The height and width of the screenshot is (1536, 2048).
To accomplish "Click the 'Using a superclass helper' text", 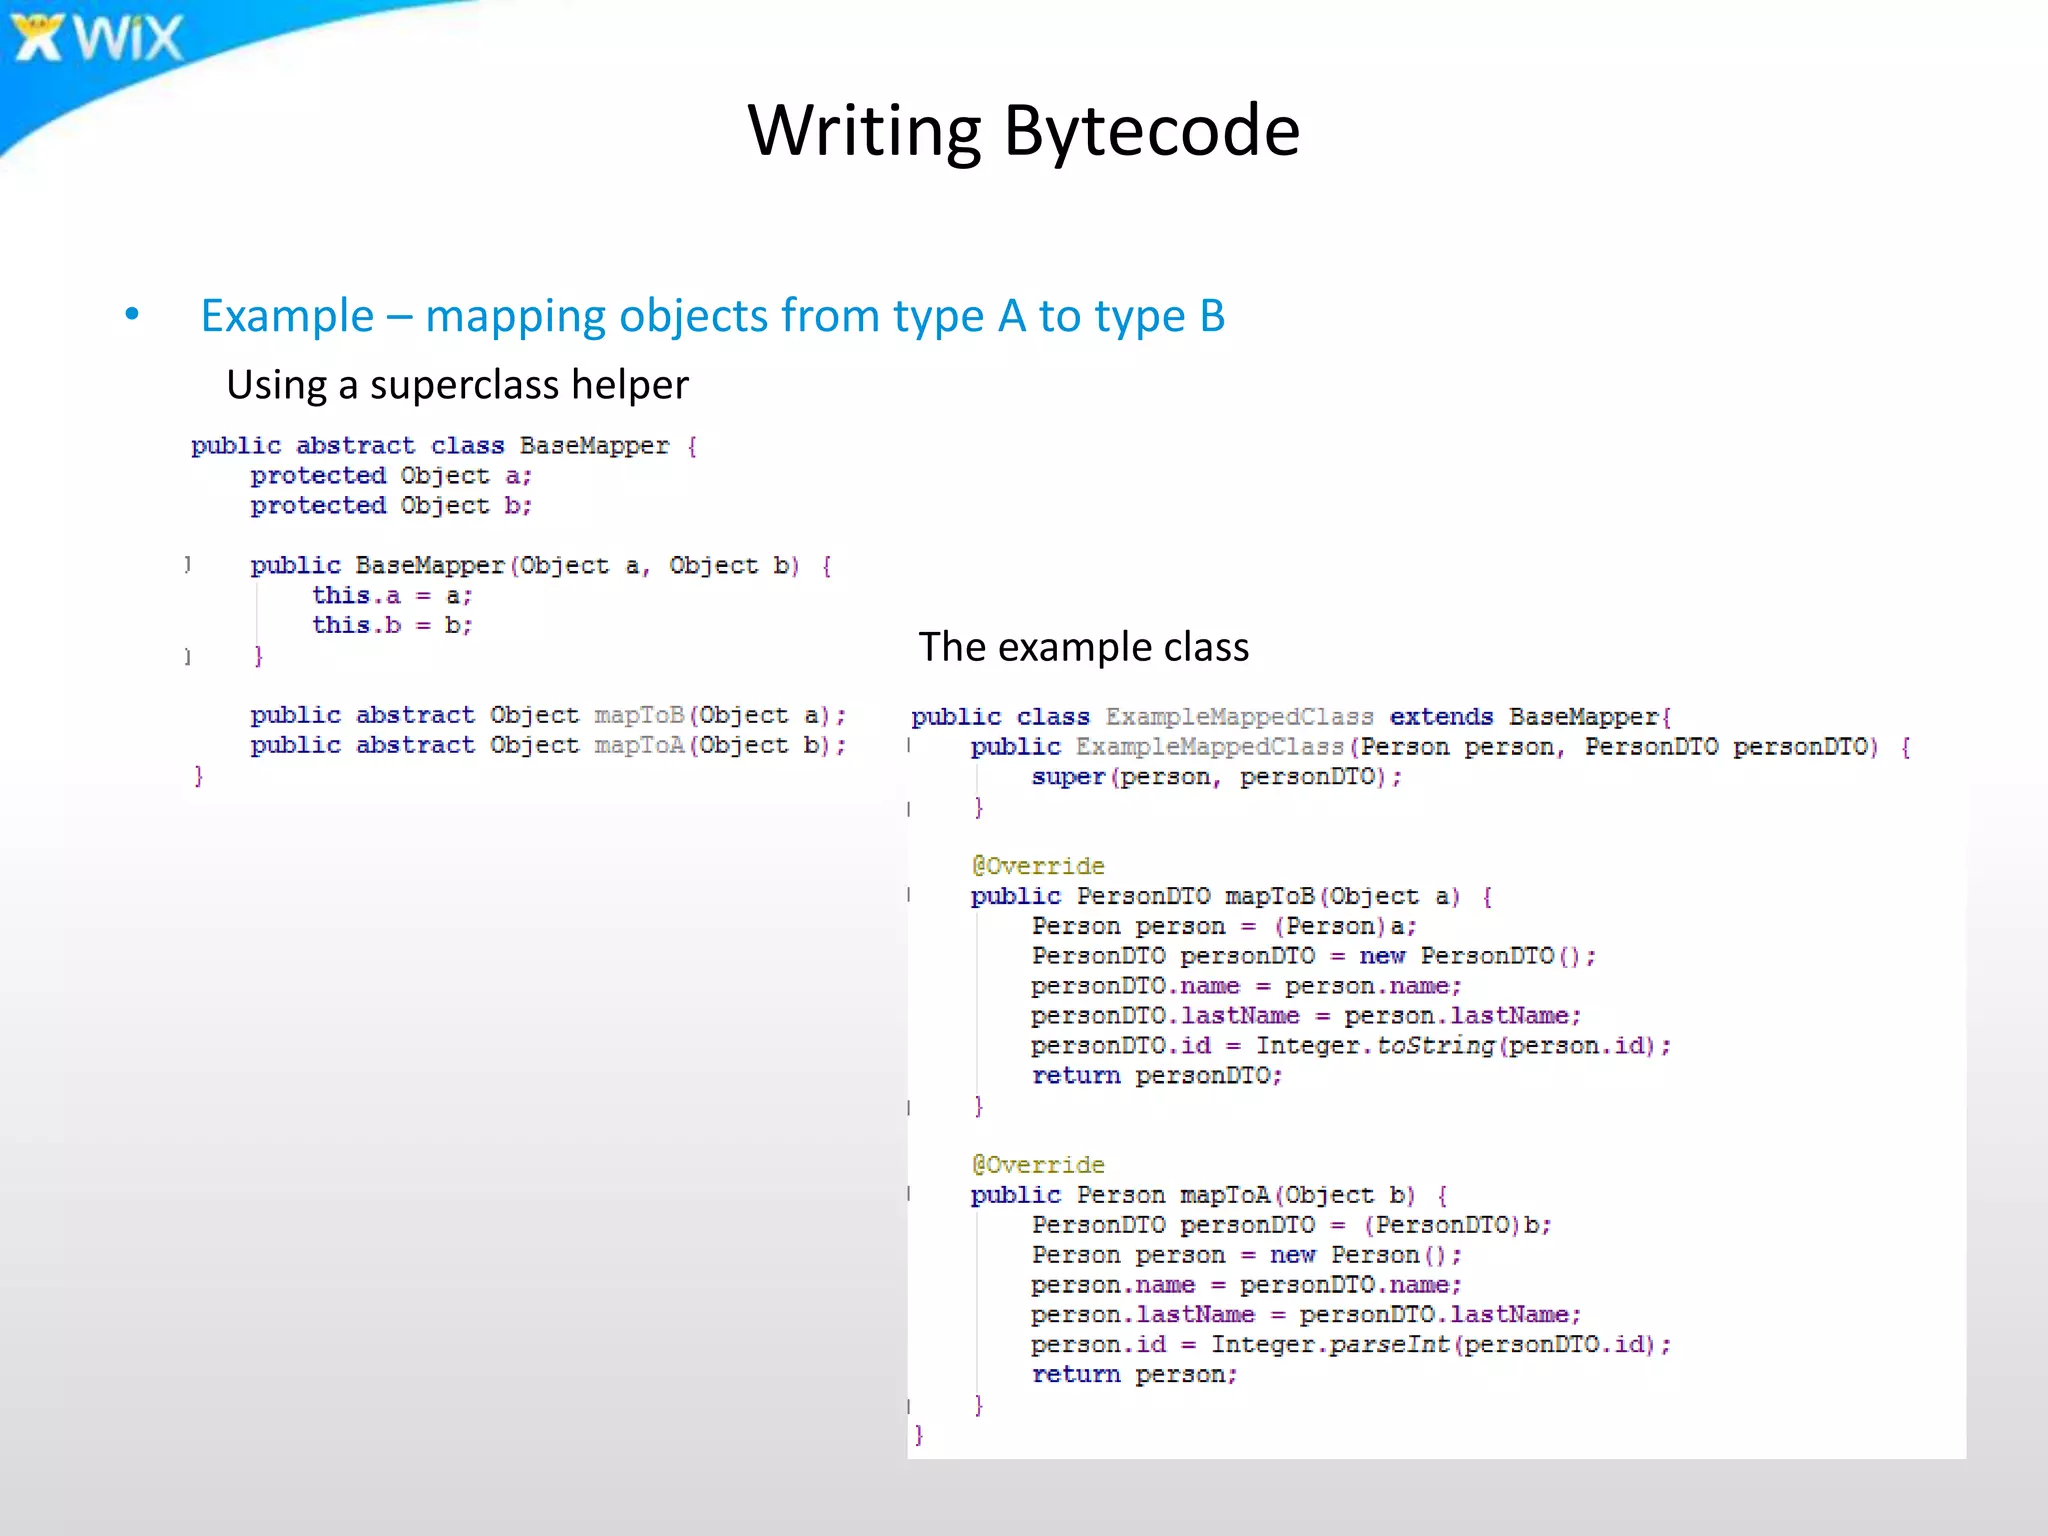I will coord(457,385).
